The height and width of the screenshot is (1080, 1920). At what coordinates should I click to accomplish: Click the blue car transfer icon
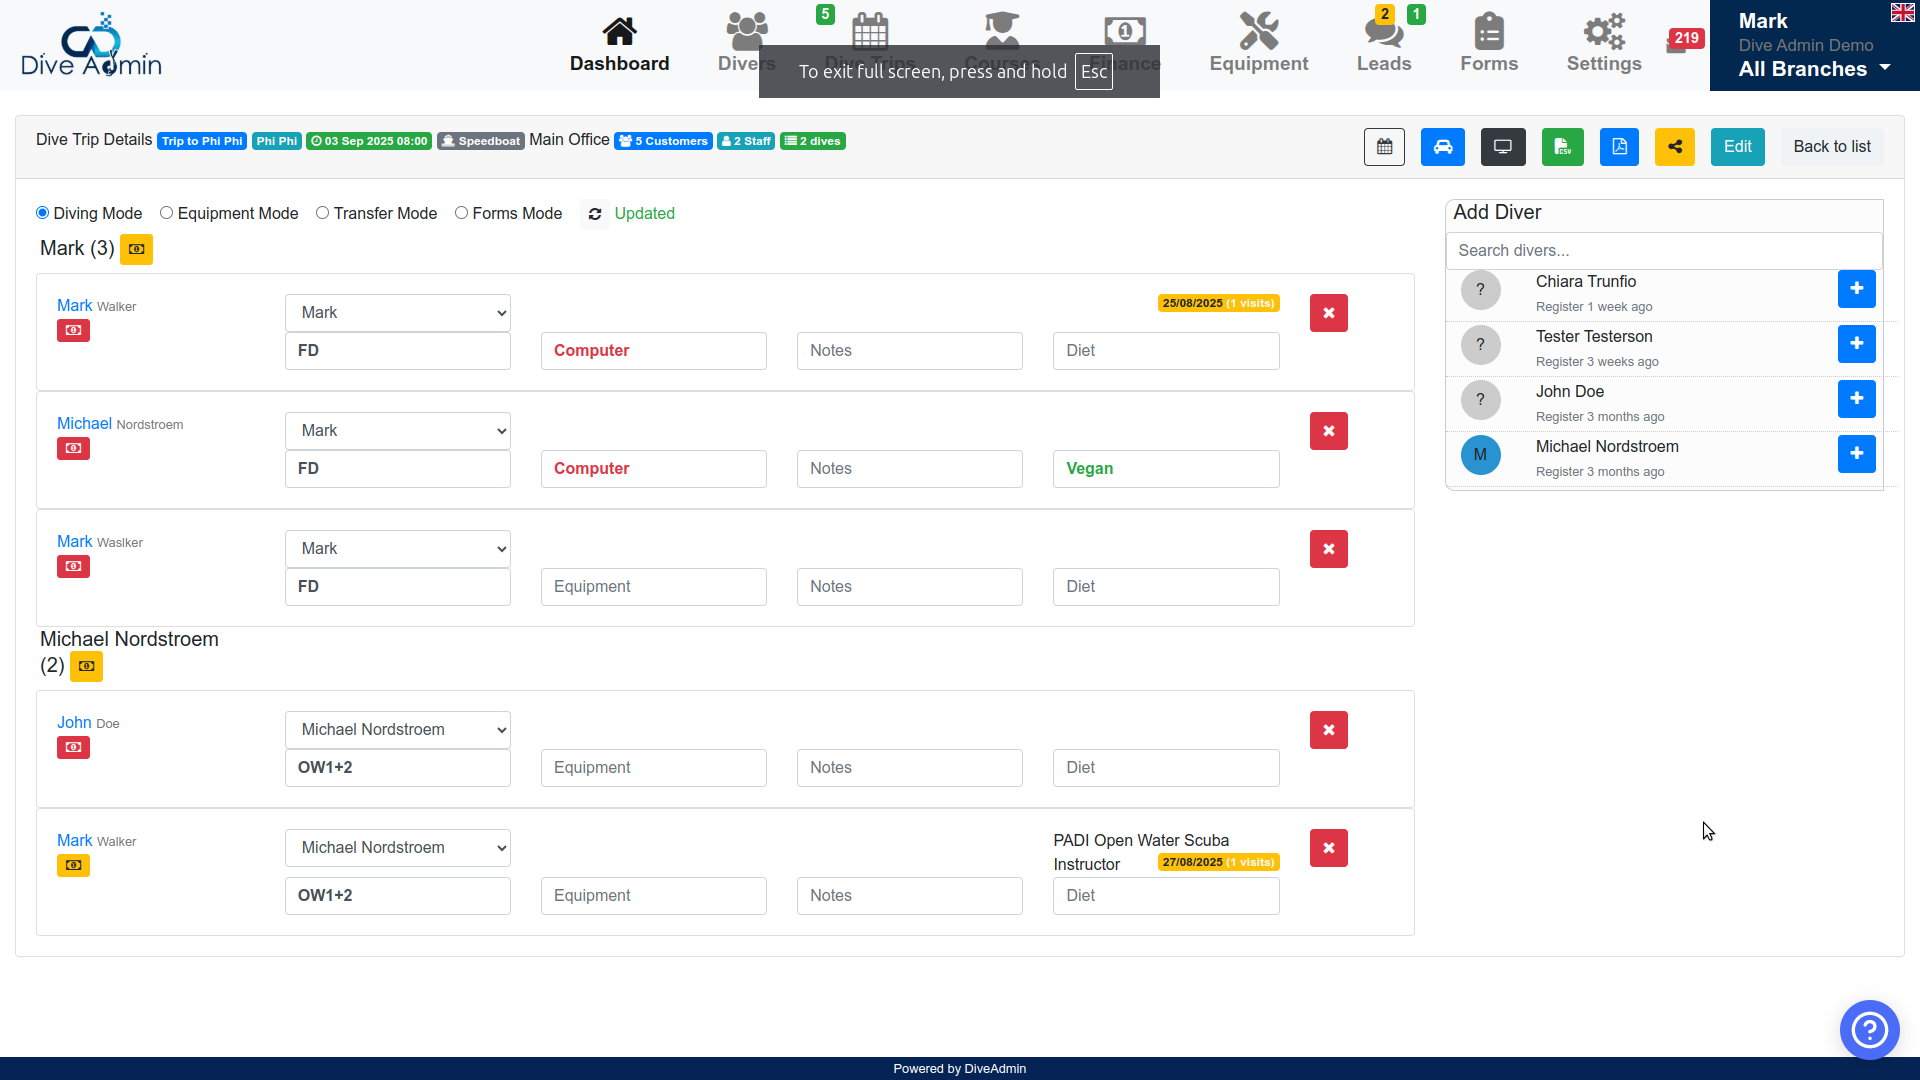click(x=1443, y=147)
